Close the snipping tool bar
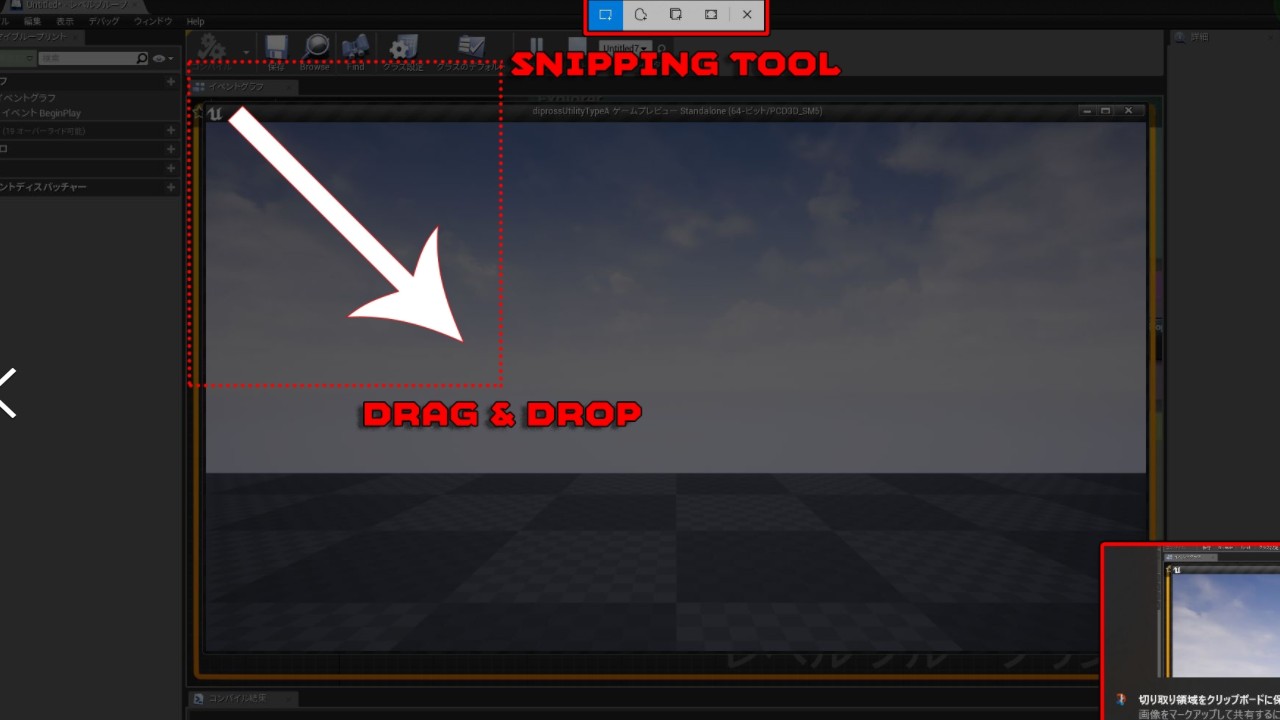The image size is (1280, 720). point(747,15)
